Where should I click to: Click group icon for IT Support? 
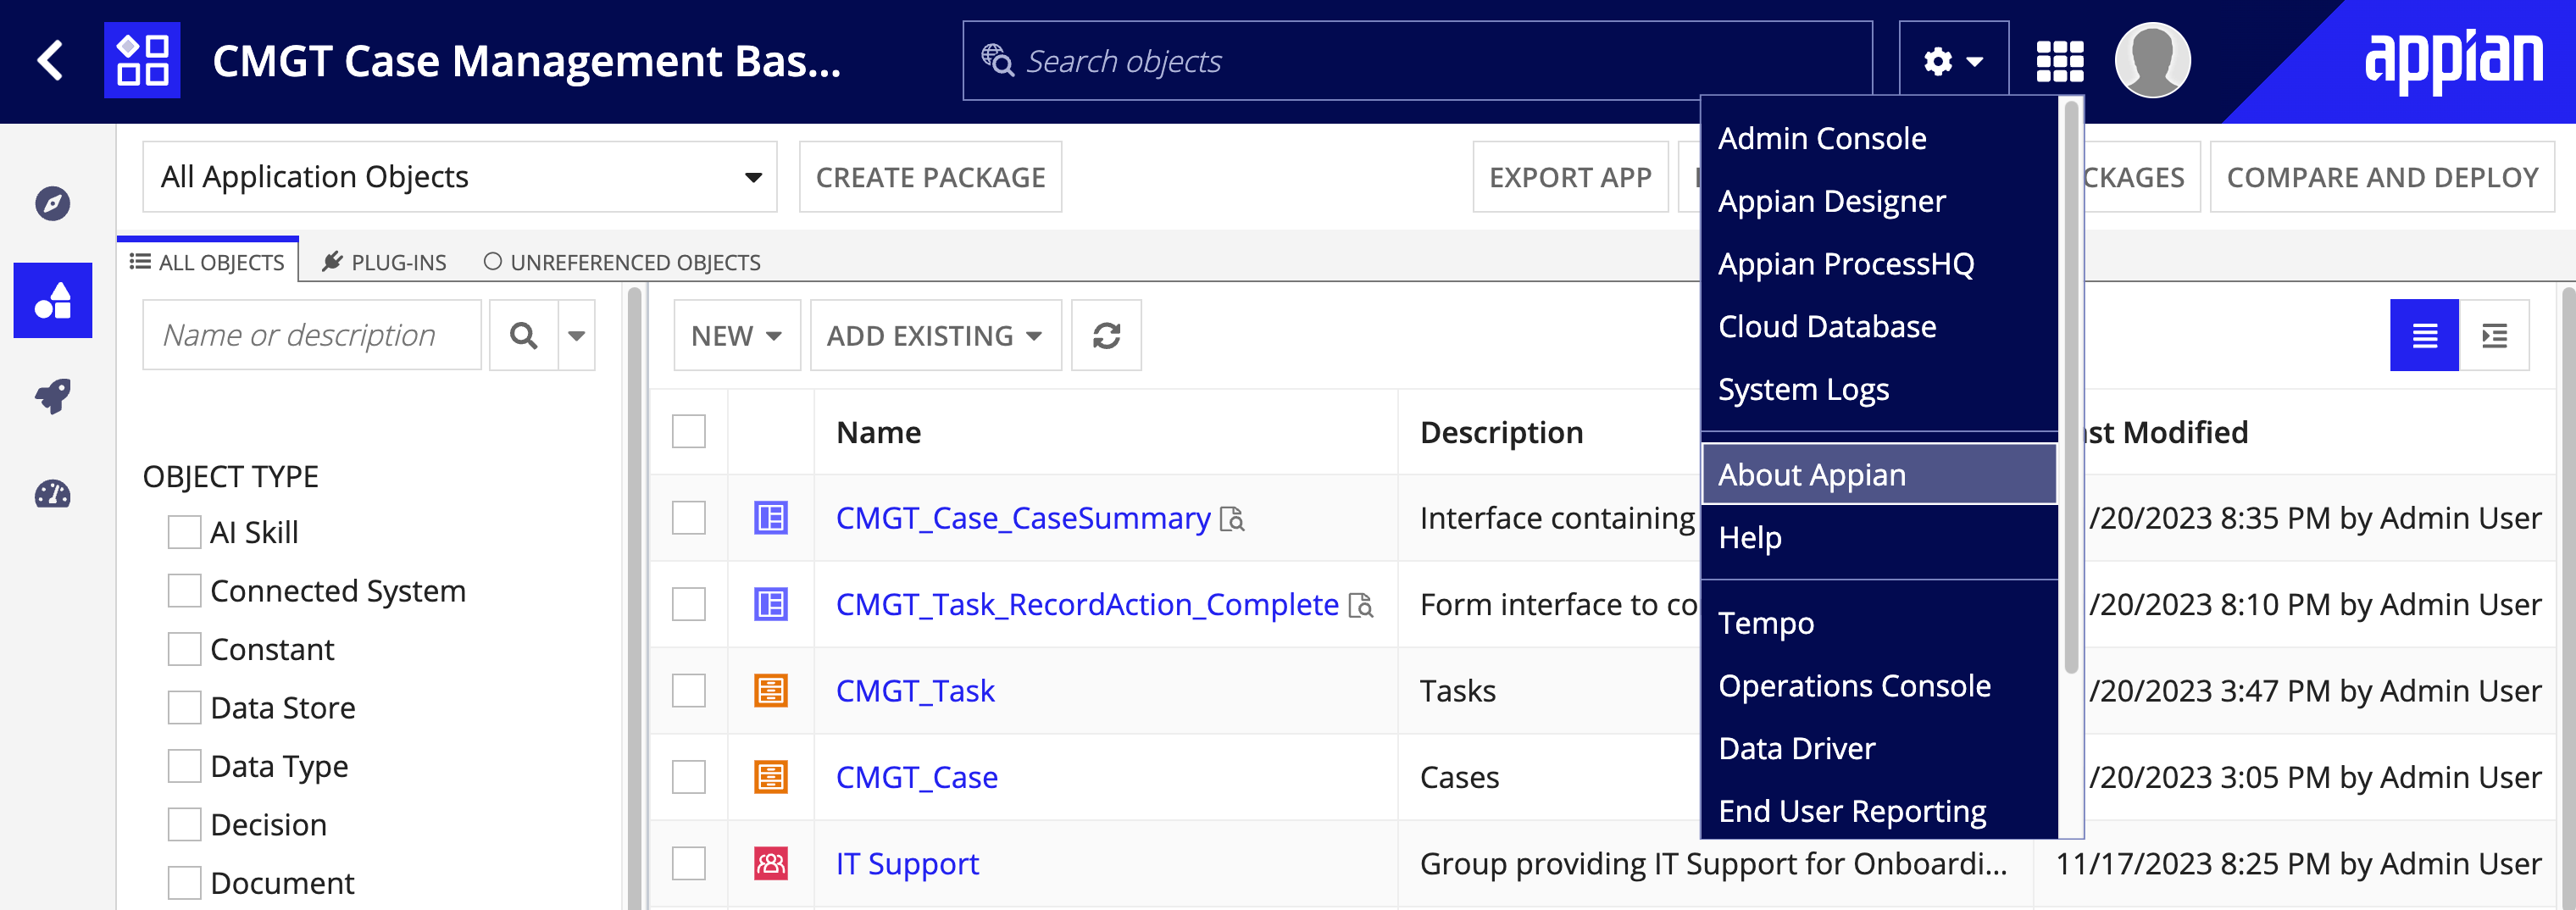pos(770,863)
